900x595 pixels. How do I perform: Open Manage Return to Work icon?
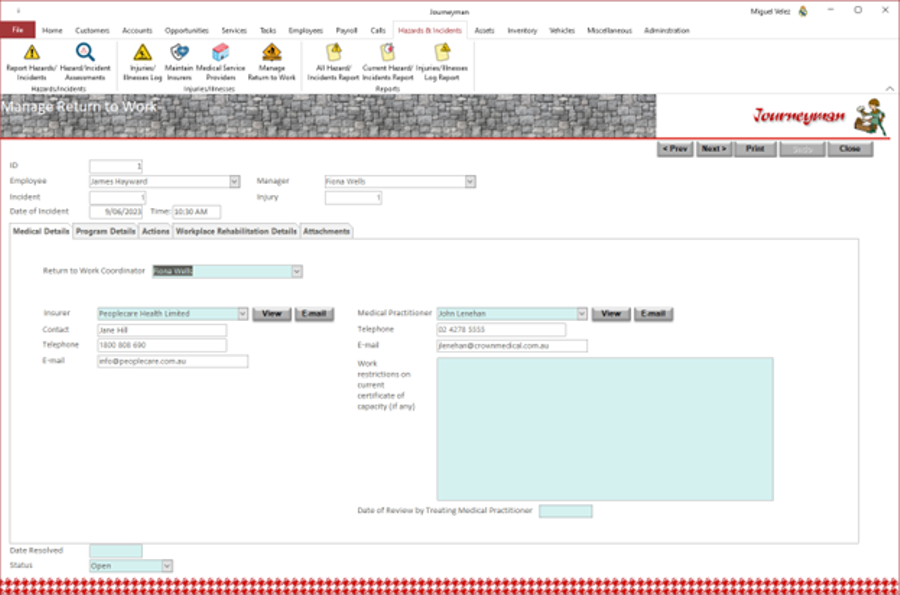point(271,53)
